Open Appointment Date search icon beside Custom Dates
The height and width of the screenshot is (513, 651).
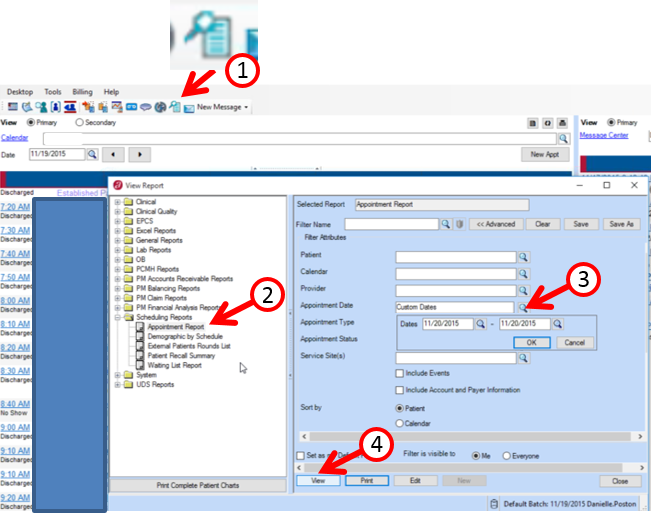[523, 307]
